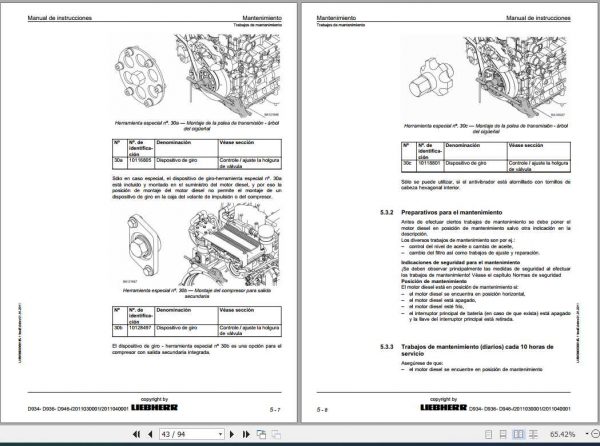
Task: Click 'Indicaciones de seguridad para el mantenimiento' subheading
Action: (x=460, y=262)
